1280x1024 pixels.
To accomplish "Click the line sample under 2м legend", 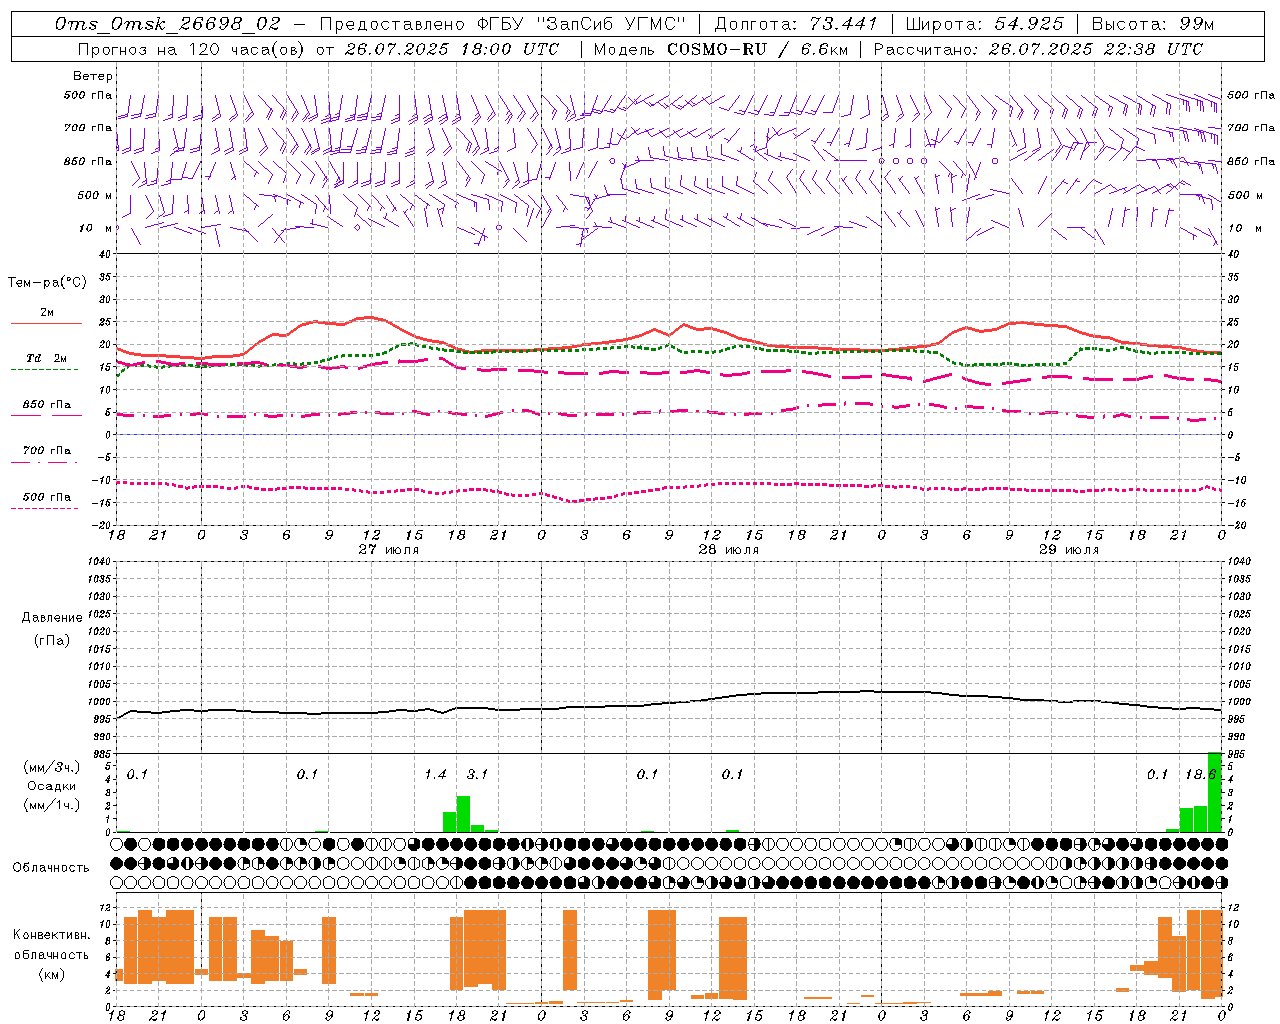I will click(x=46, y=324).
